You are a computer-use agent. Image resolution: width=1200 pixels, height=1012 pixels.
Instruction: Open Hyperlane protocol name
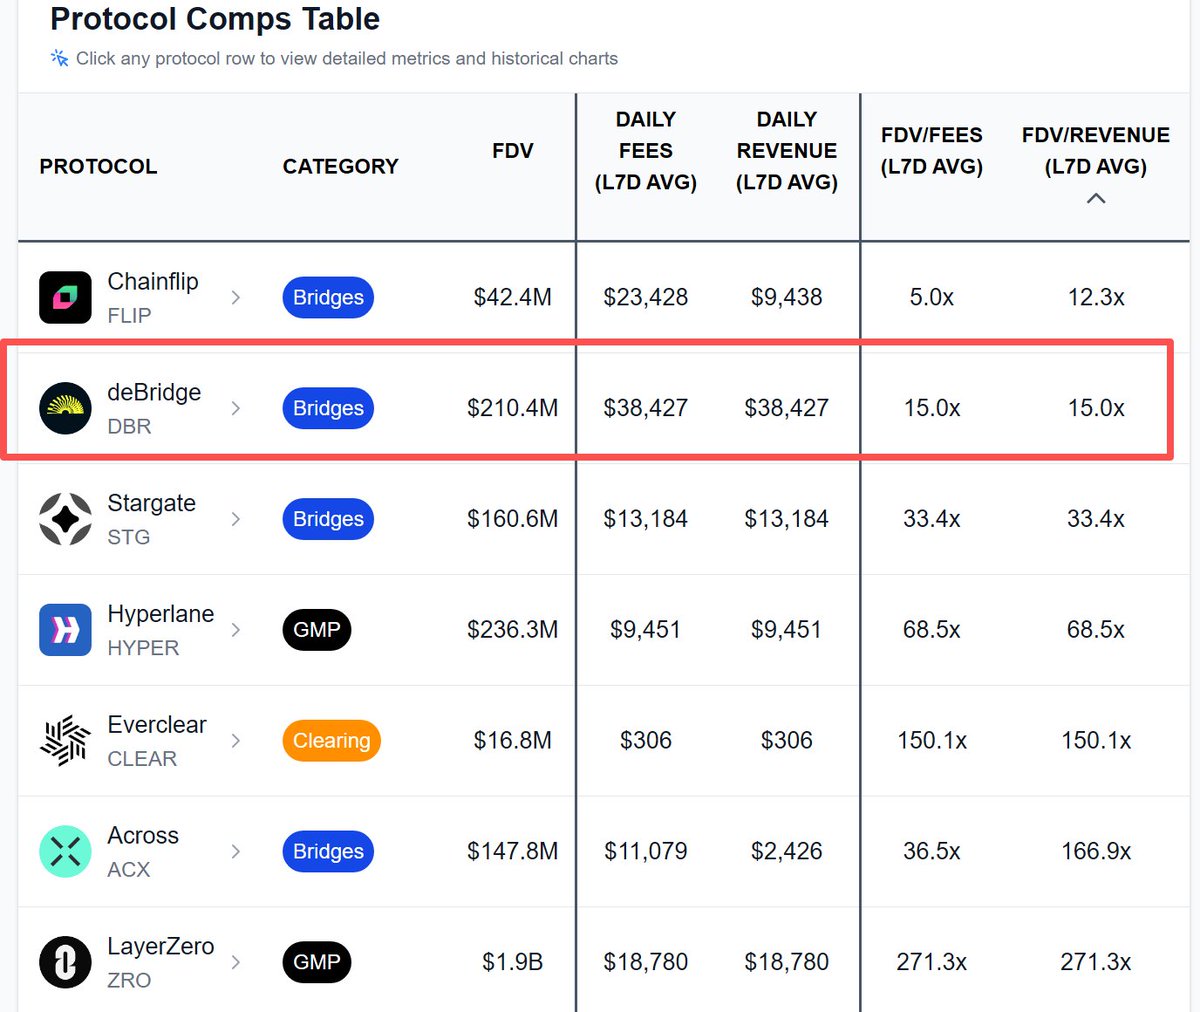tap(160, 614)
